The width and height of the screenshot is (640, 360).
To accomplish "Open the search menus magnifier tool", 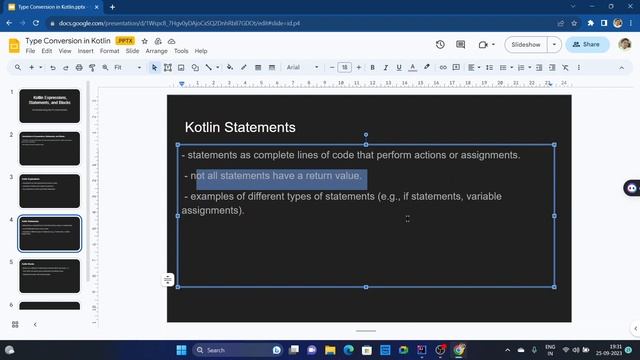I will coord(18,67).
